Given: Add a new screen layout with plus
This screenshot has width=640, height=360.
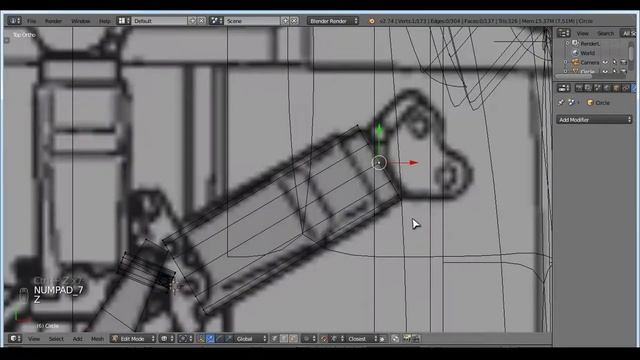Looking at the screenshot, I should click(x=192, y=20).
